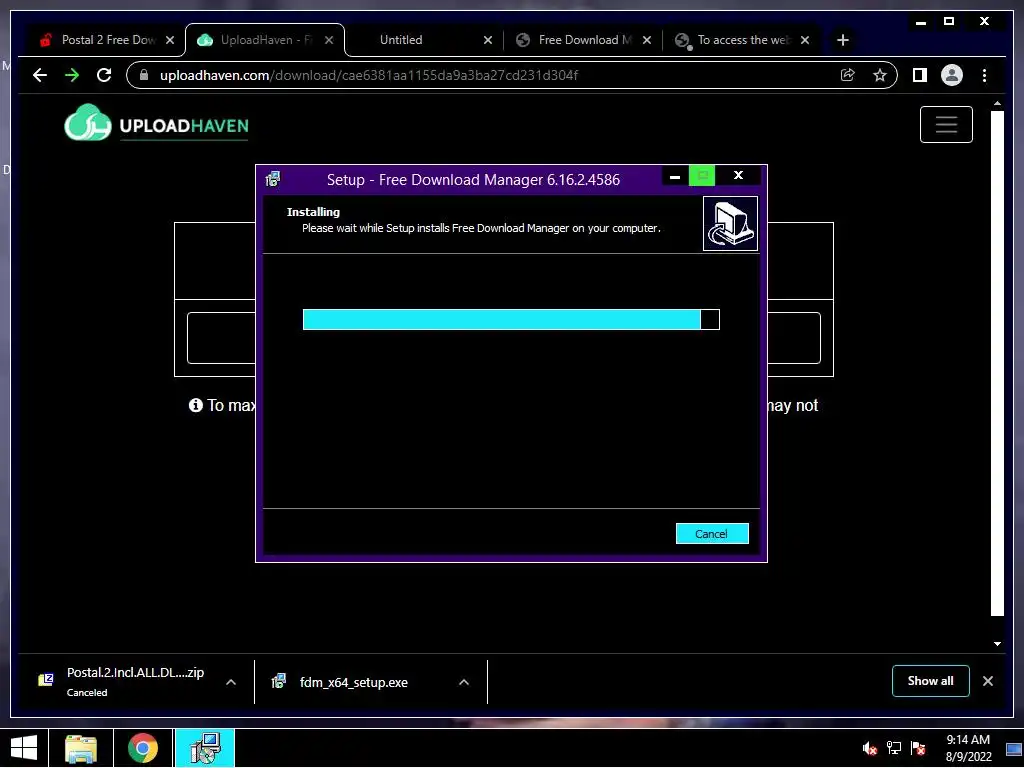Image resolution: width=1024 pixels, height=768 pixels.
Task: Open Chrome side panel icon
Action: 920,75
